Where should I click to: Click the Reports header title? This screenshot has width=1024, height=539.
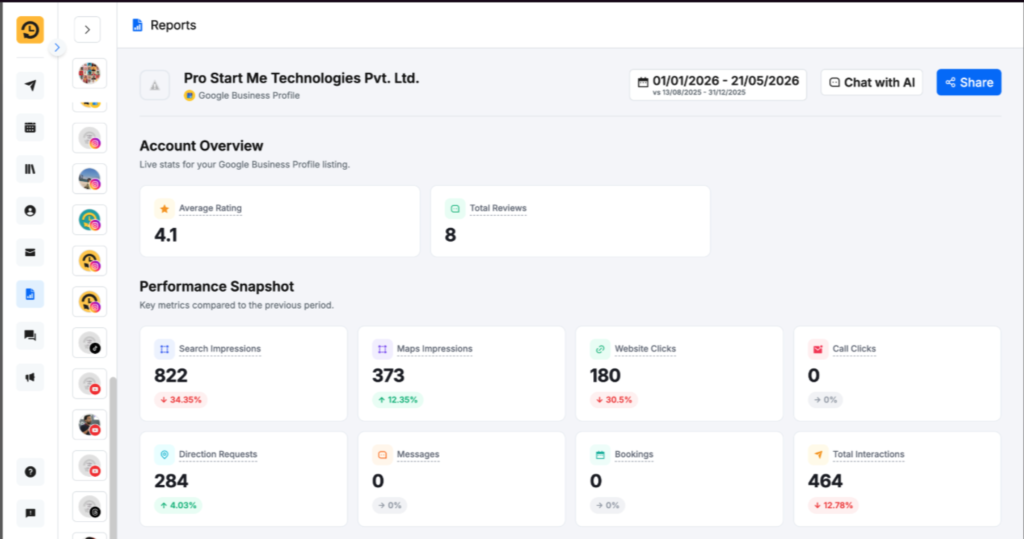coord(173,25)
